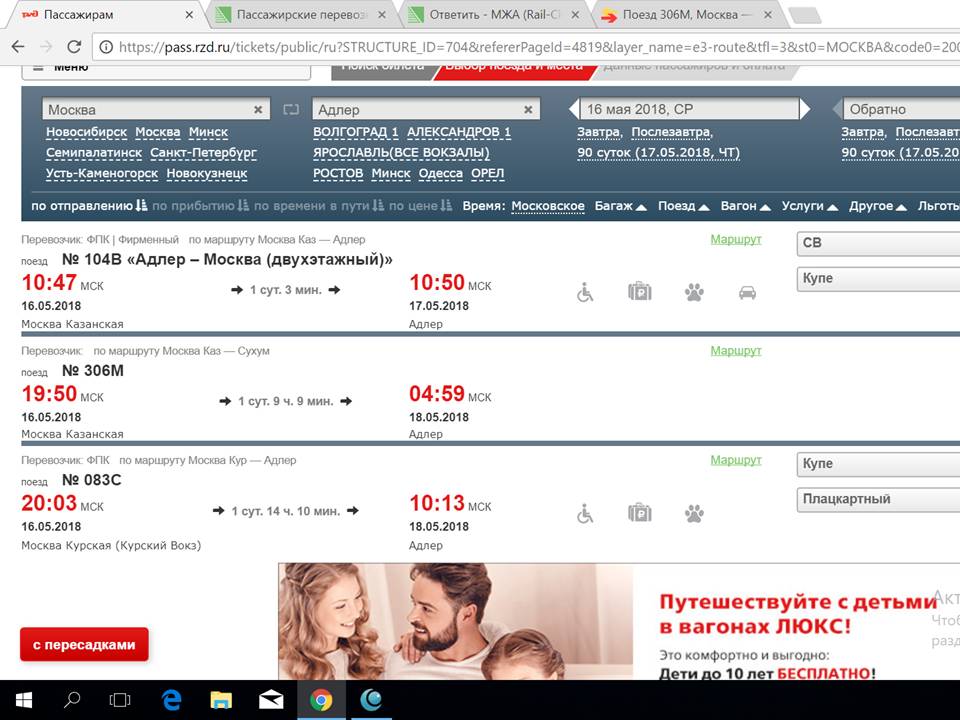Clear the Адлер destination field

click(x=528, y=109)
